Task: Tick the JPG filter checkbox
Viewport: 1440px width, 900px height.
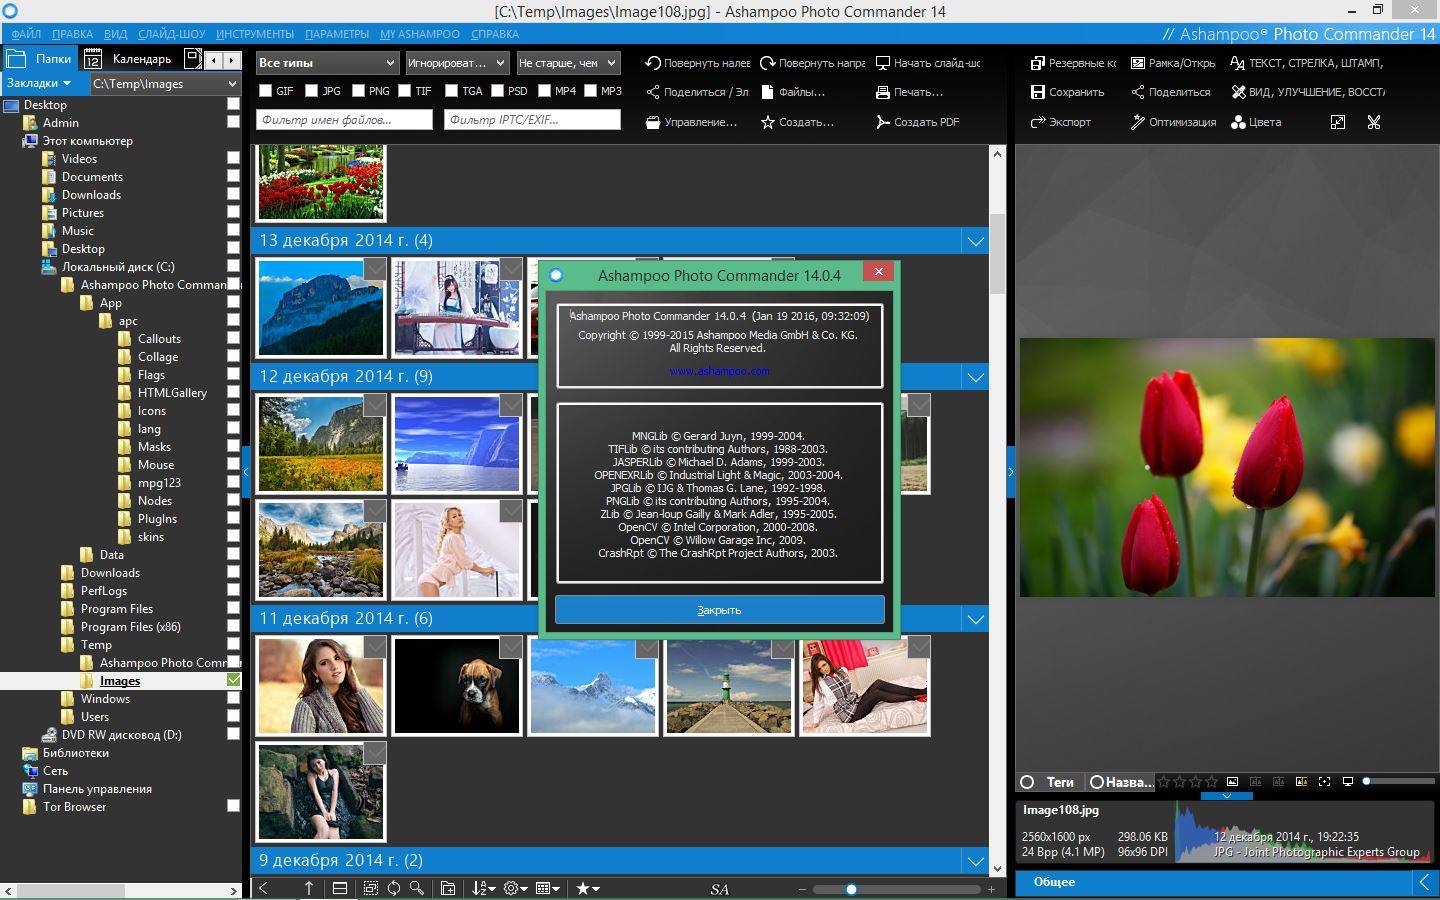Action: click(312, 91)
